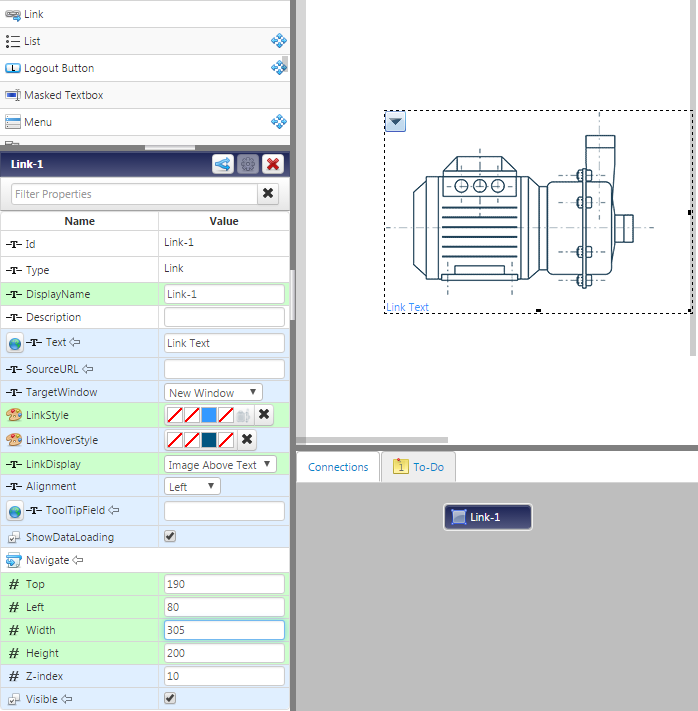Image resolution: width=698 pixels, height=711 pixels.
Task: Click the DisplayName input field
Action: (x=224, y=294)
